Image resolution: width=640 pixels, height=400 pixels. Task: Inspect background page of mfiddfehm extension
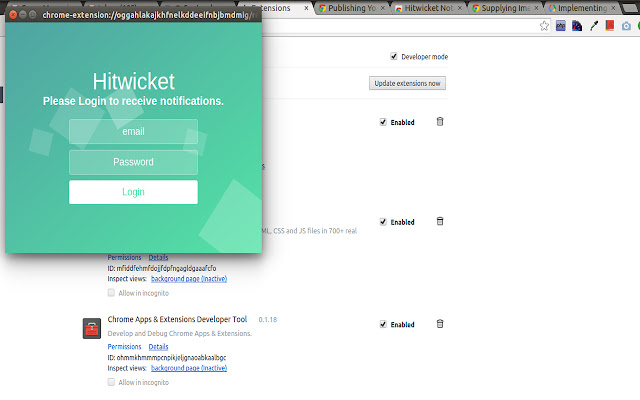[189, 279]
